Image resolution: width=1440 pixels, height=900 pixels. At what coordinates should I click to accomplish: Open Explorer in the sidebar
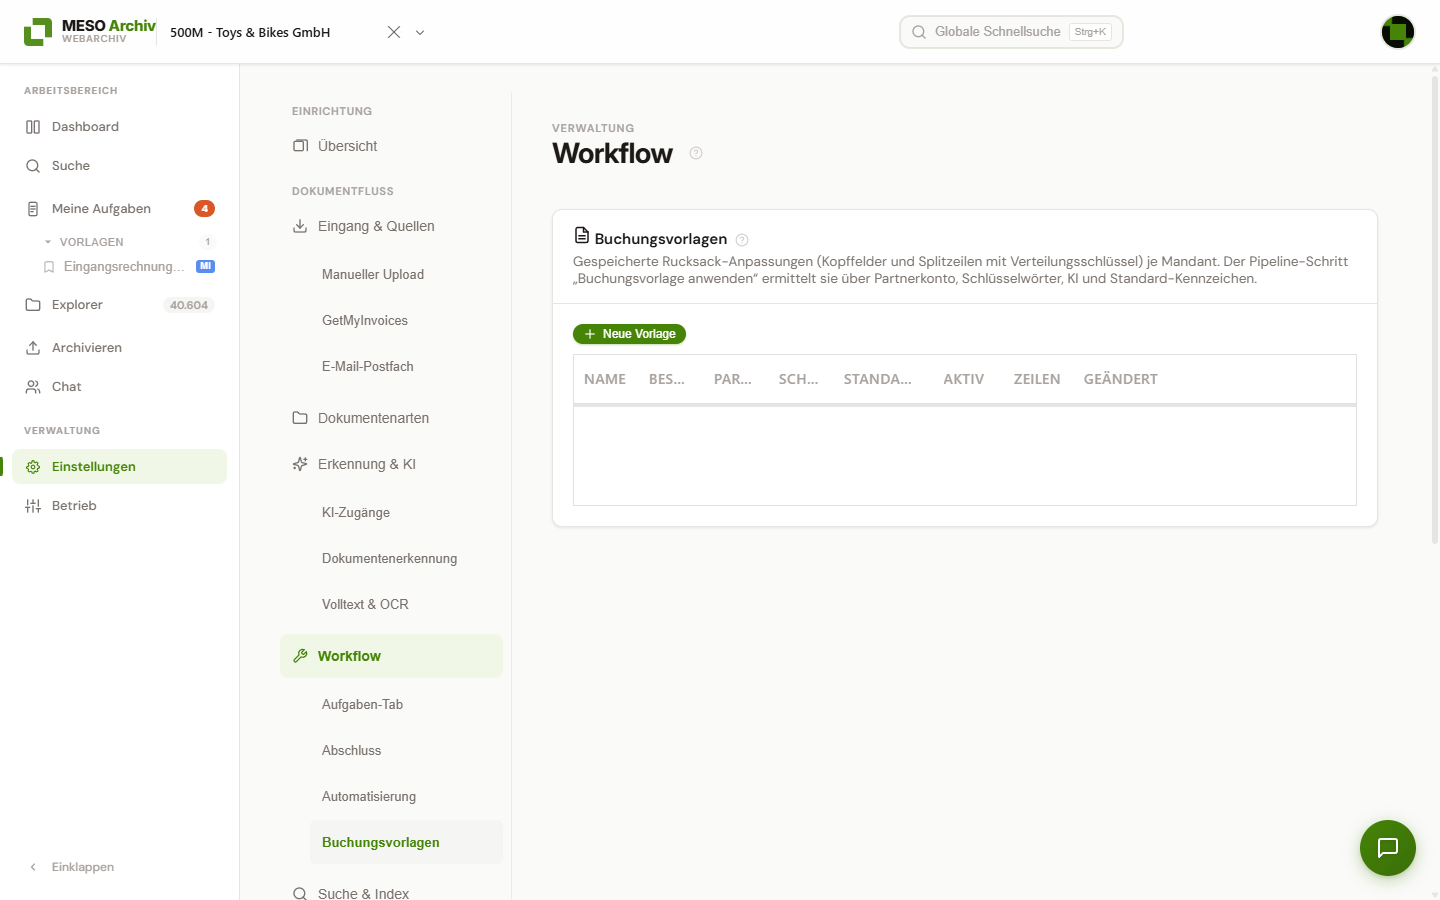point(120,305)
